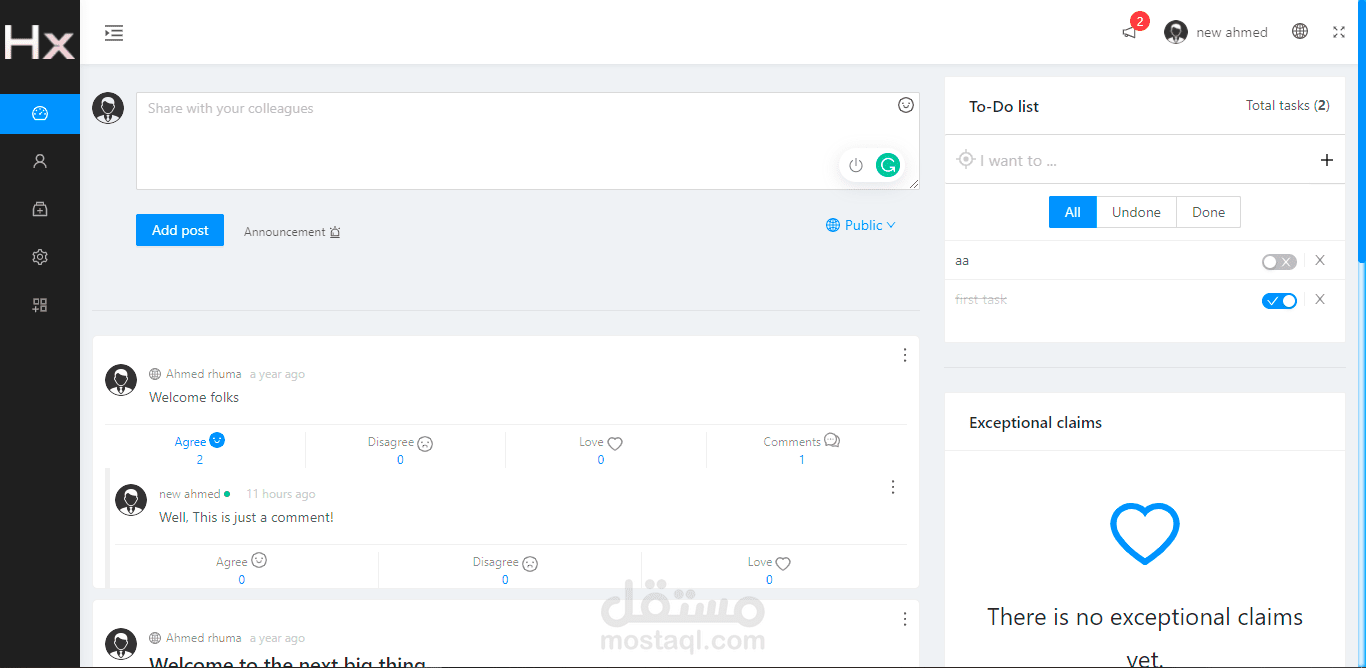1366x668 pixels.
Task: Open the dashboard icon in the sidebar
Action: click(40, 113)
